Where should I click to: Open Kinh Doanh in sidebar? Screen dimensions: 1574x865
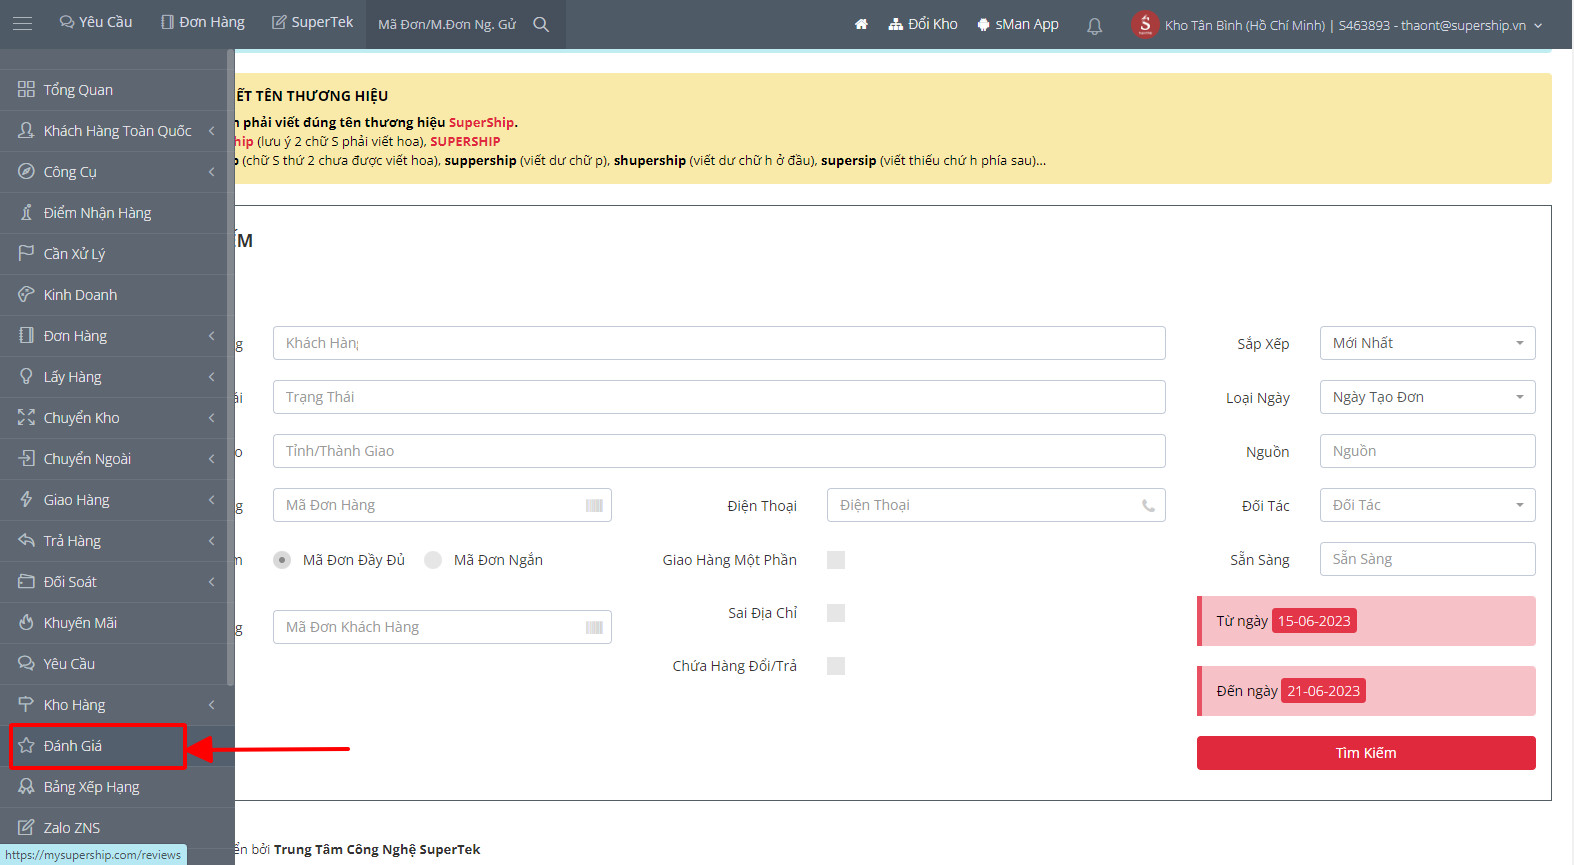click(x=114, y=295)
